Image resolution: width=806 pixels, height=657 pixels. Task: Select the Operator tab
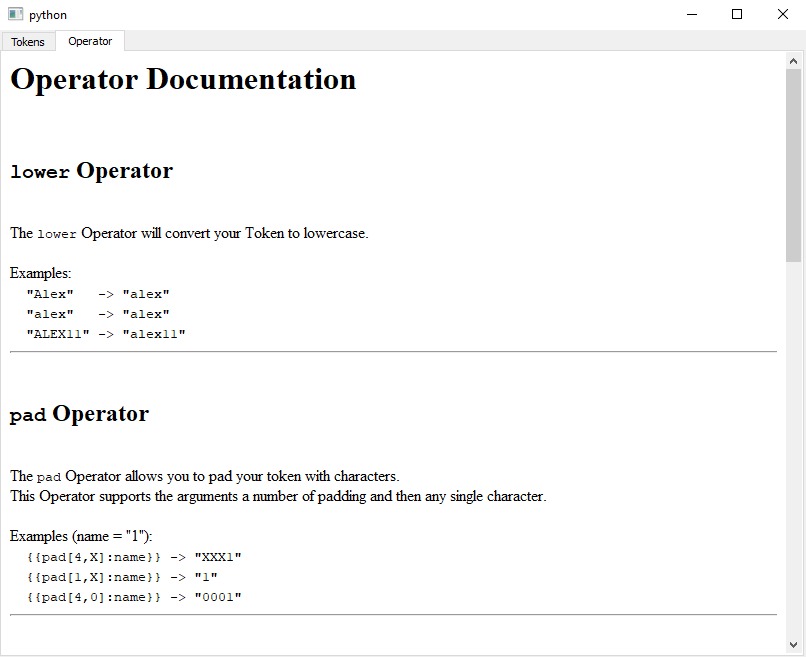90,41
